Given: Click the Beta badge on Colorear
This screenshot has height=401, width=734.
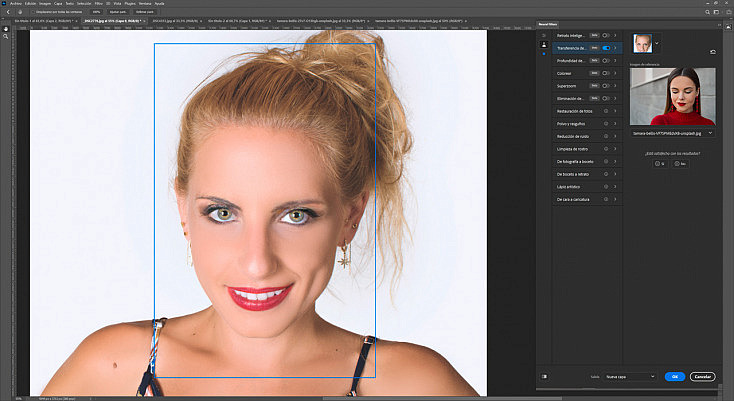Looking at the screenshot, I should (x=594, y=73).
